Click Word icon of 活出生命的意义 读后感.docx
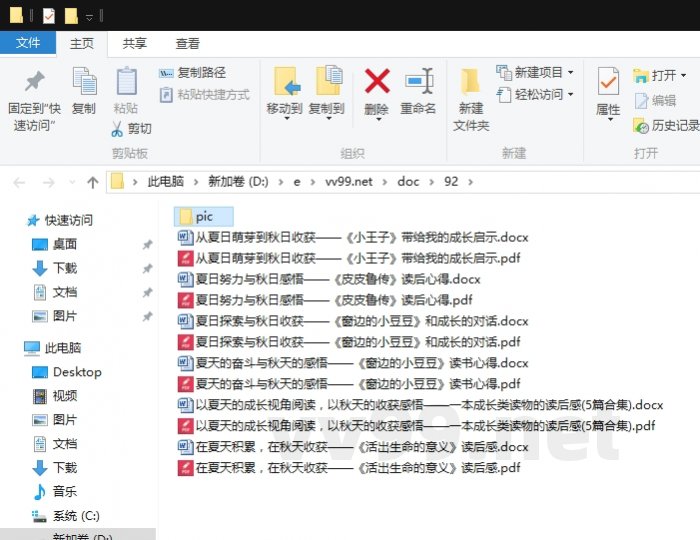Image resolution: width=700 pixels, height=540 pixels. [185, 447]
